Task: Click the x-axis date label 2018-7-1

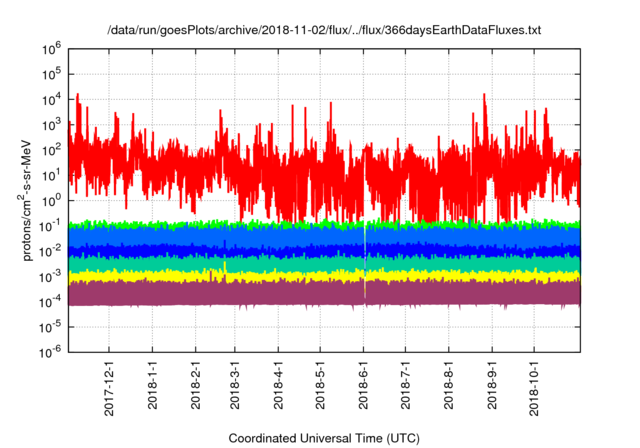Action: (x=405, y=384)
